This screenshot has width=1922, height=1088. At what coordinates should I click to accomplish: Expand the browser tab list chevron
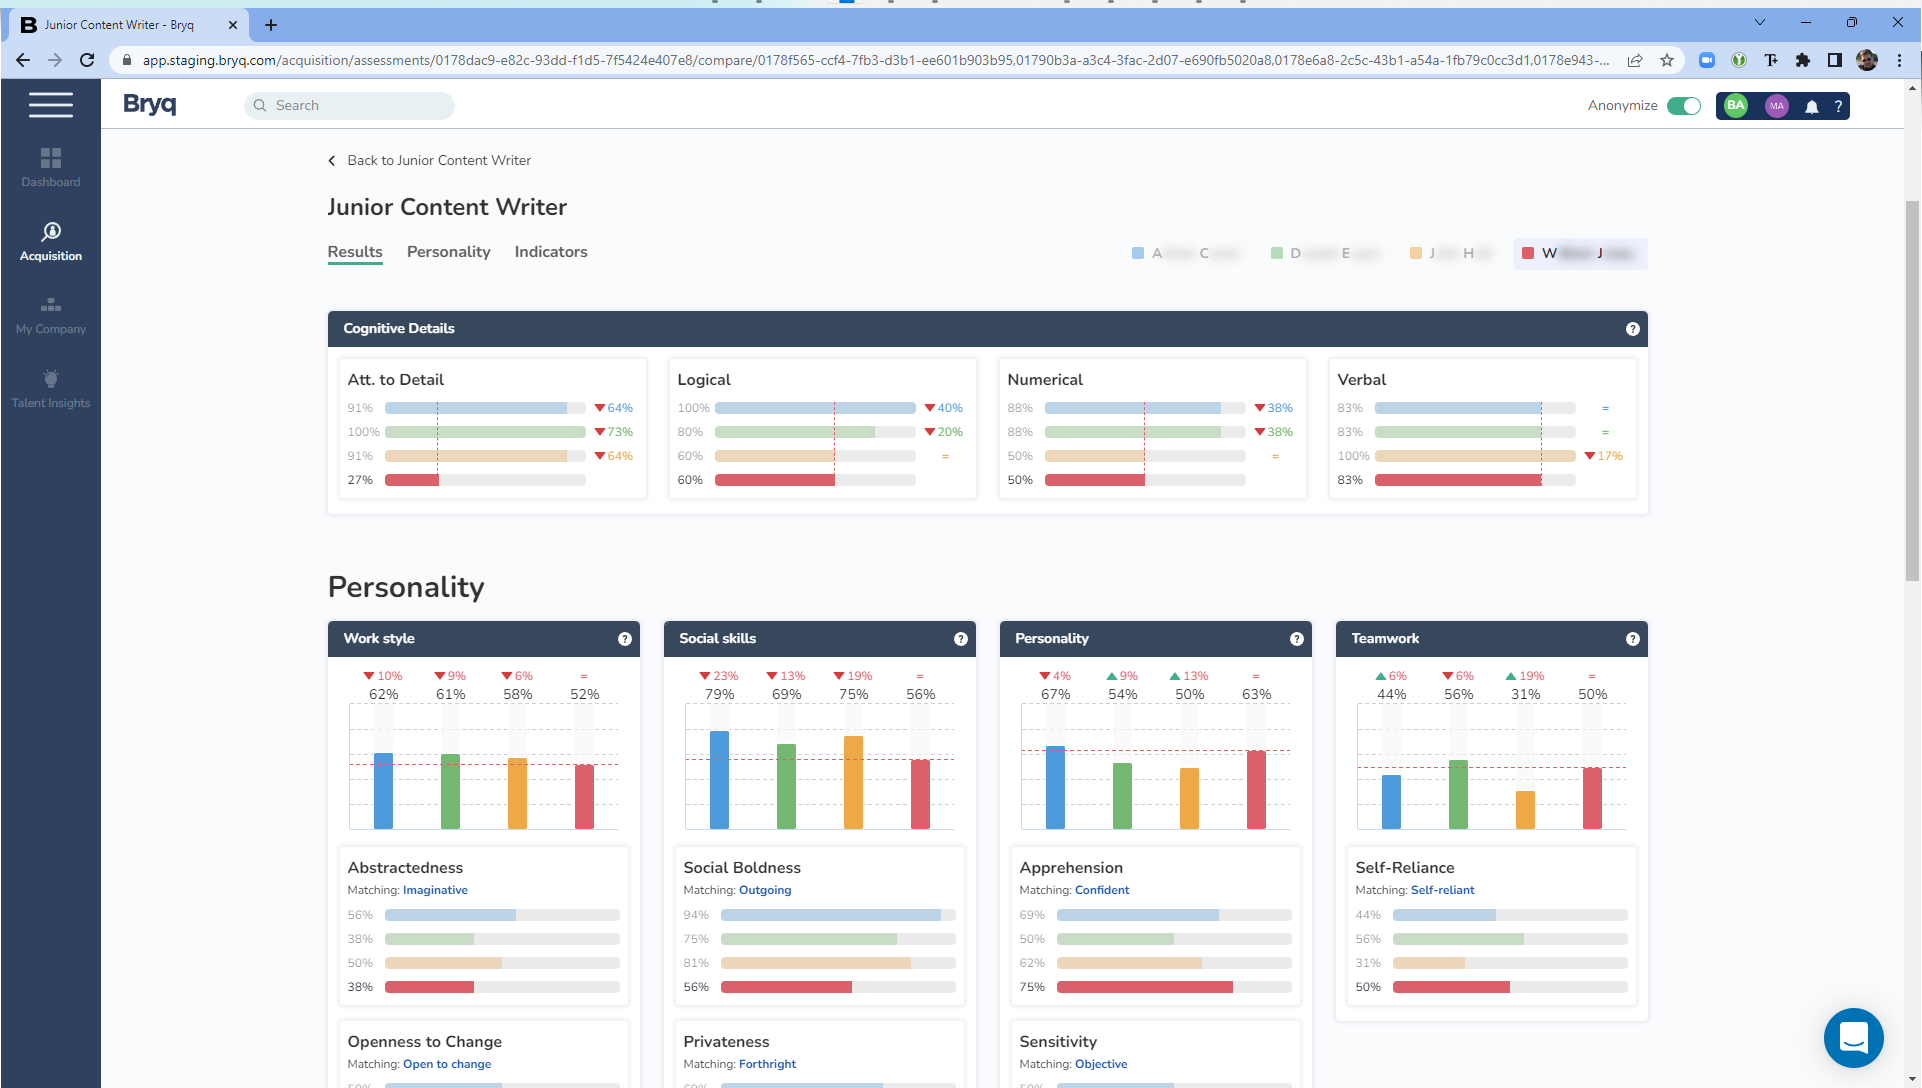(1758, 22)
